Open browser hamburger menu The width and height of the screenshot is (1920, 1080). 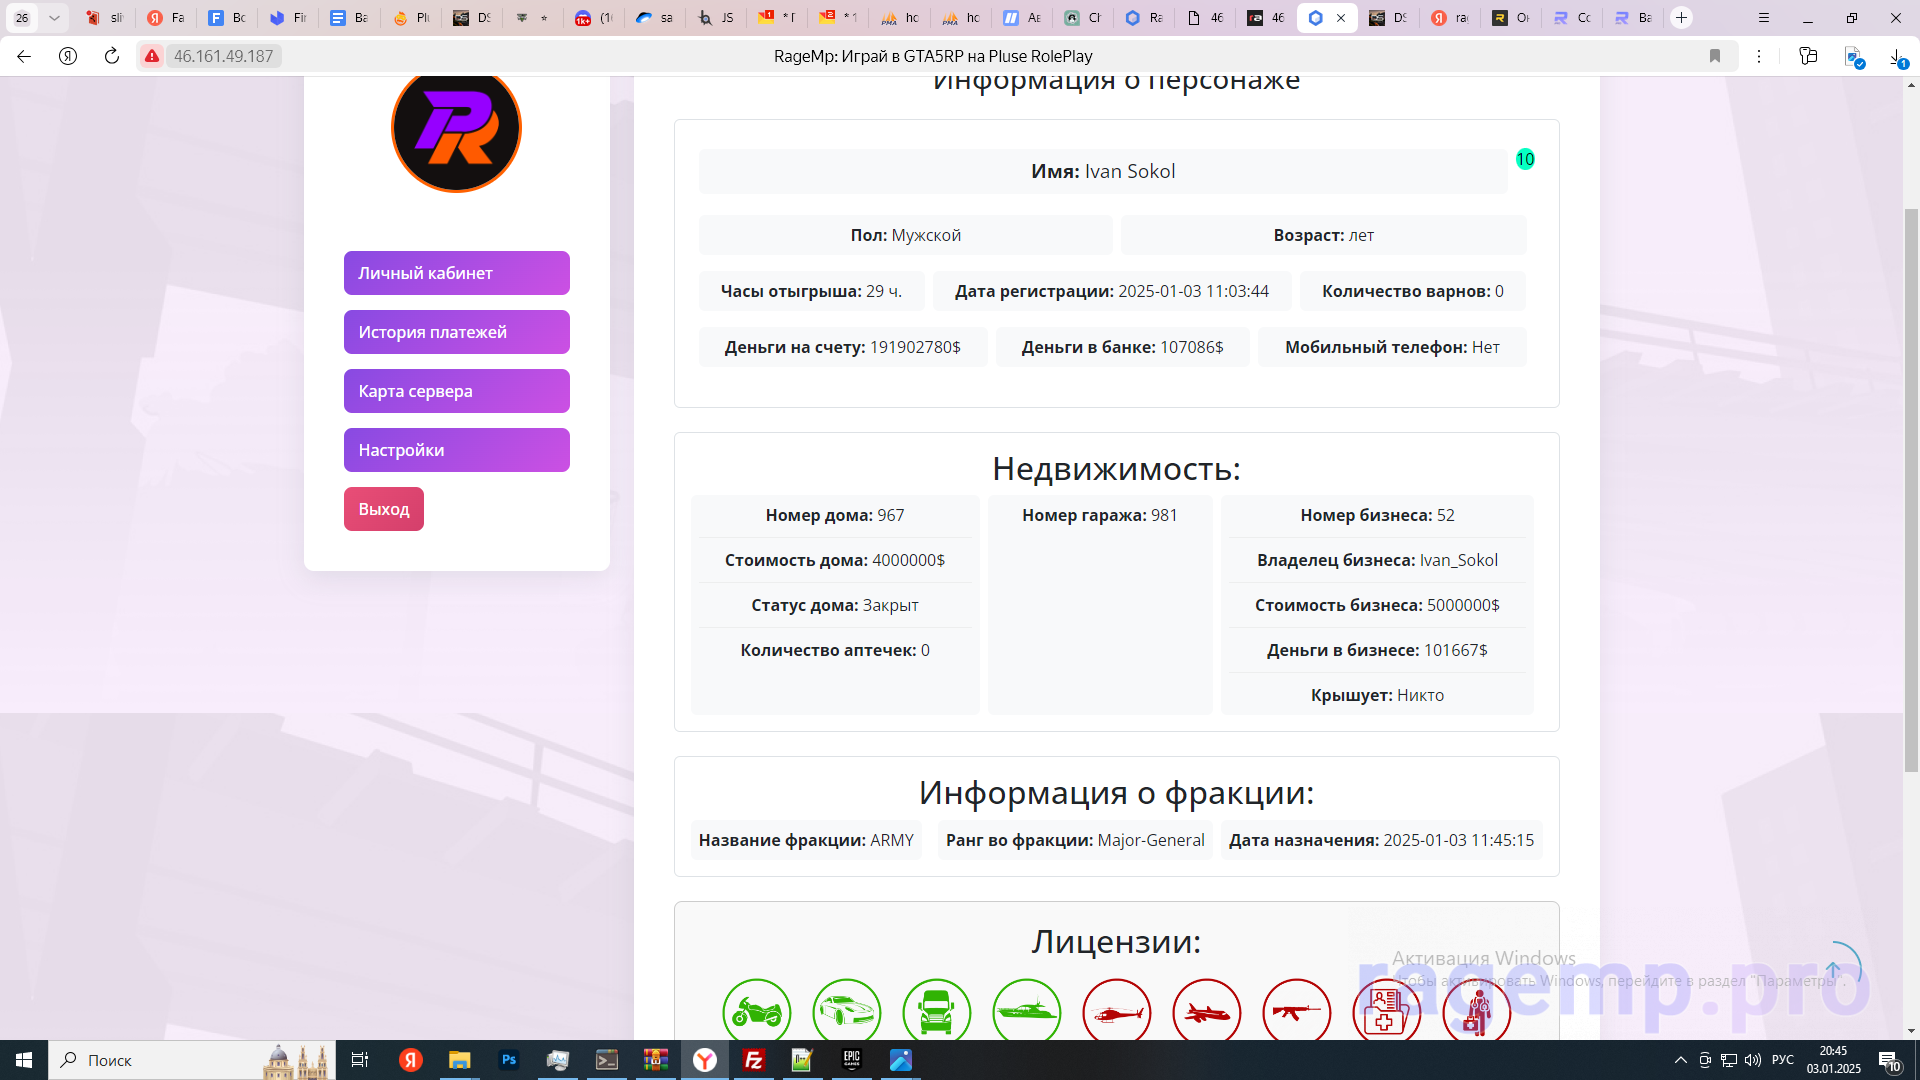(1764, 18)
